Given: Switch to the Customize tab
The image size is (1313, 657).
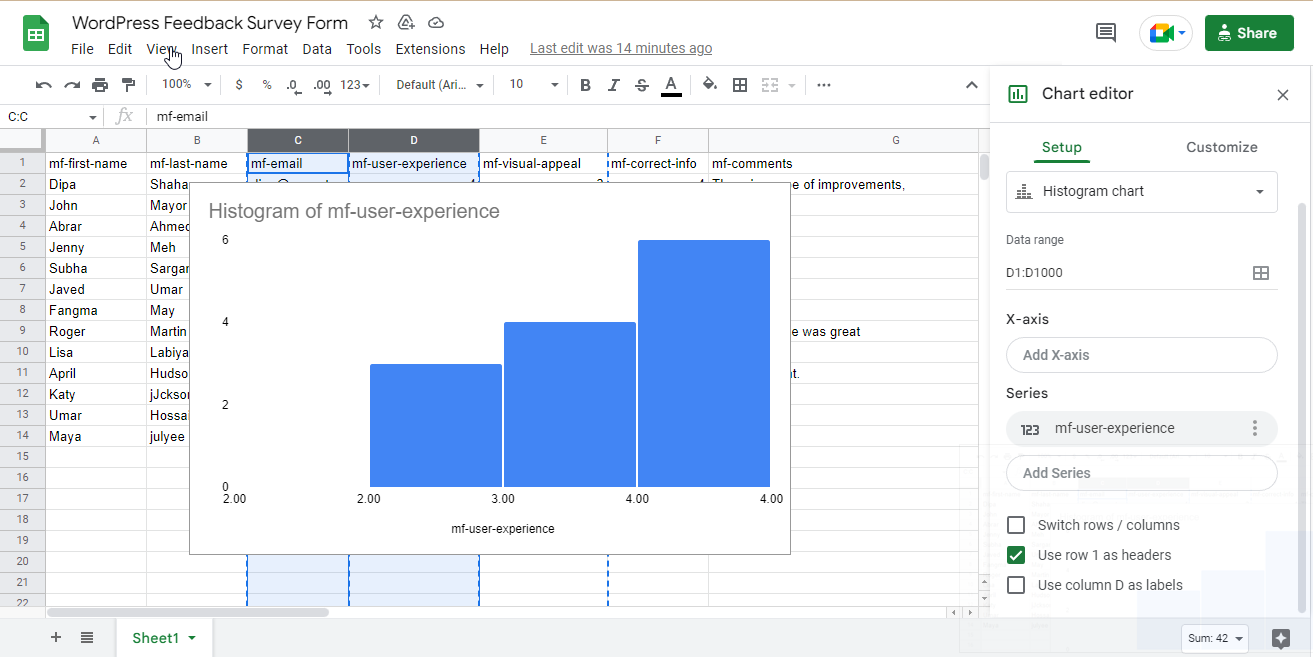Looking at the screenshot, I should click(x=1222, y=147).
